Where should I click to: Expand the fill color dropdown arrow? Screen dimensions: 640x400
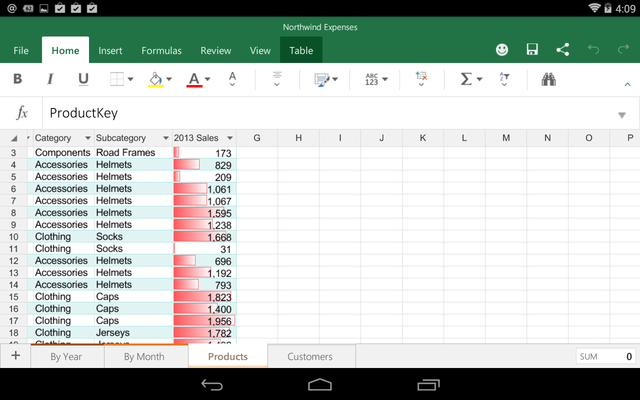(169, 79)
